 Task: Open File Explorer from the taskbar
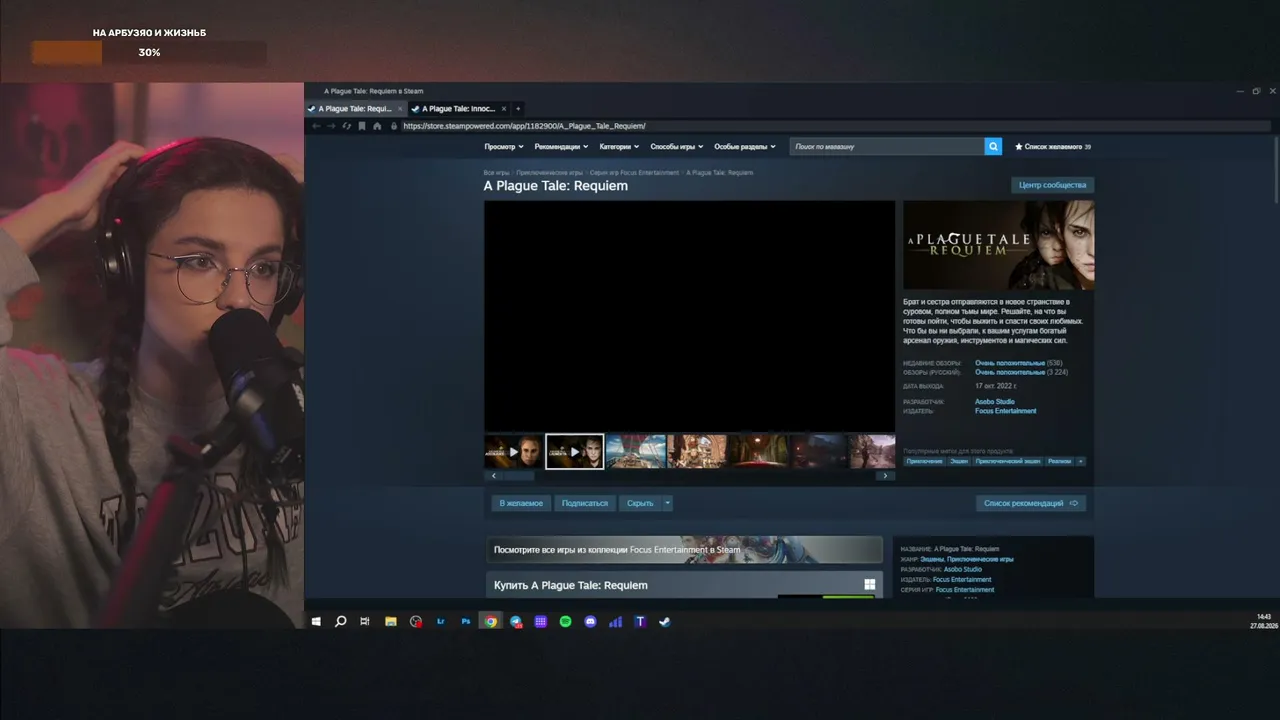pyautogui.click(x=390, y=621)
